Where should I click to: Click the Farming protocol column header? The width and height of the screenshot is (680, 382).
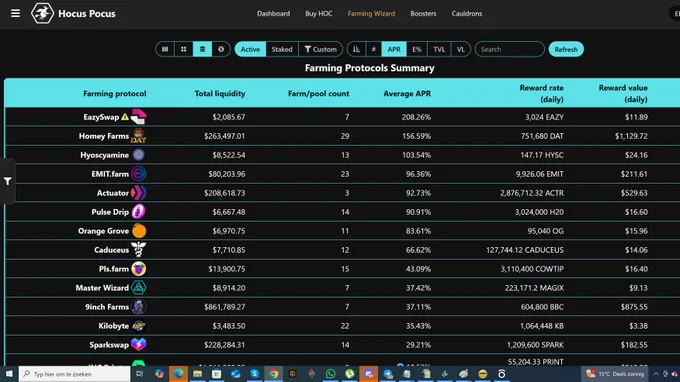[114, 93]
